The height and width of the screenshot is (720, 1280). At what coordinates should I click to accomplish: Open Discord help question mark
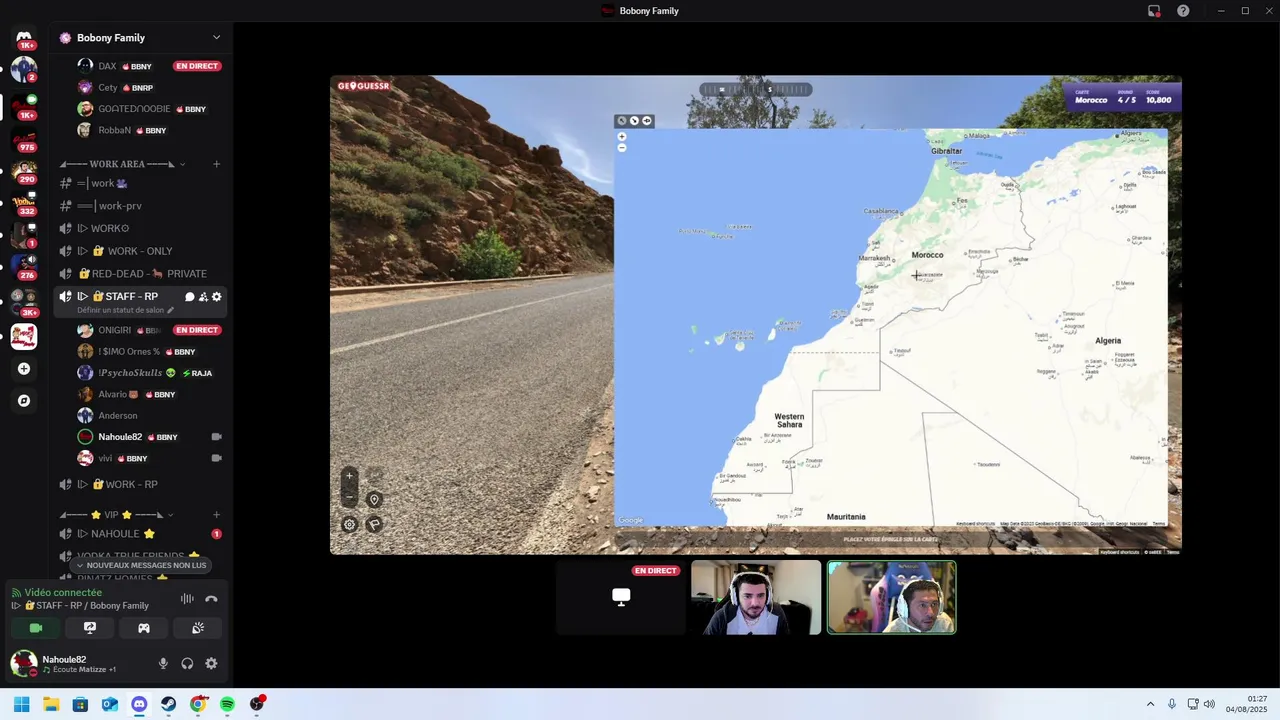[x=1183, y=11]
